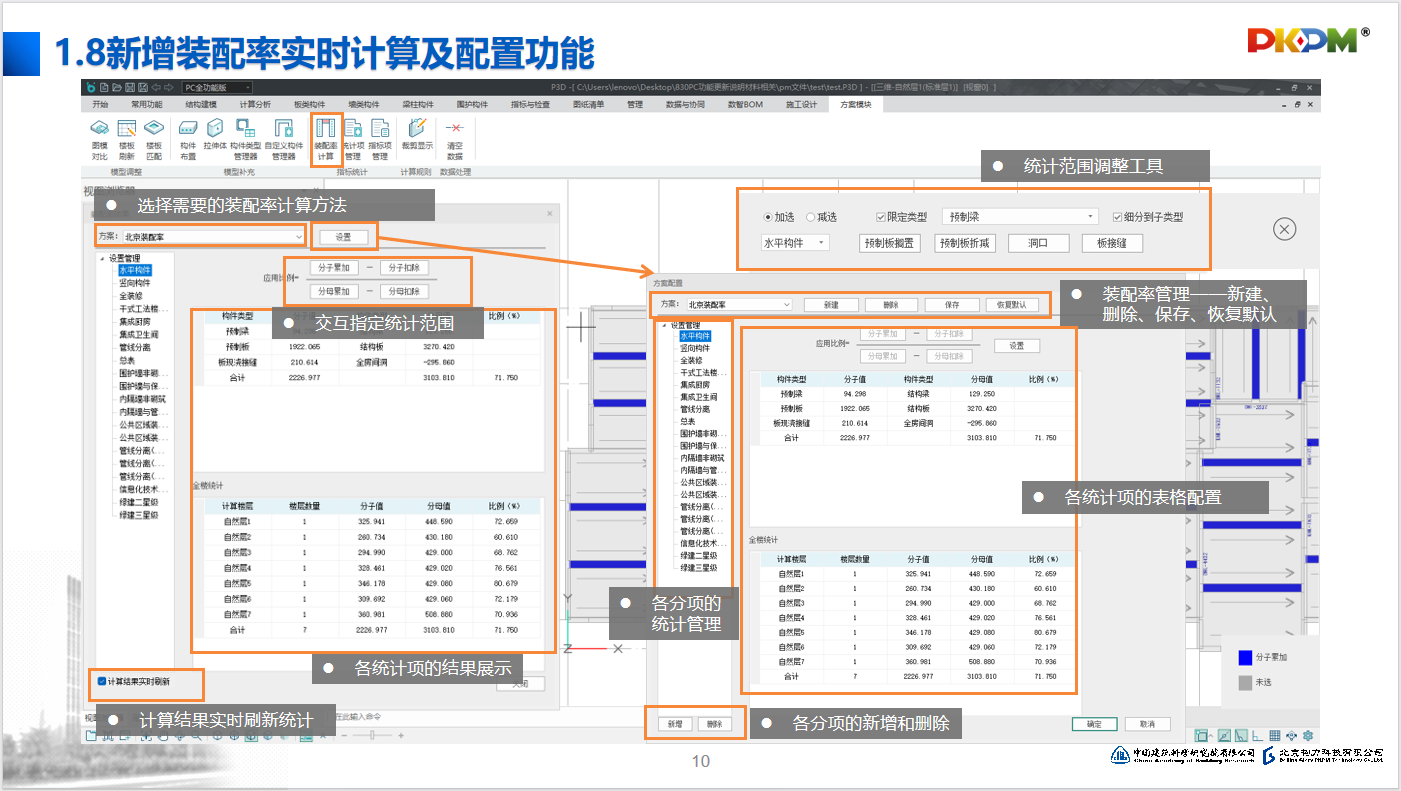Open 构件类型管理器 from the ribbon

245,139
